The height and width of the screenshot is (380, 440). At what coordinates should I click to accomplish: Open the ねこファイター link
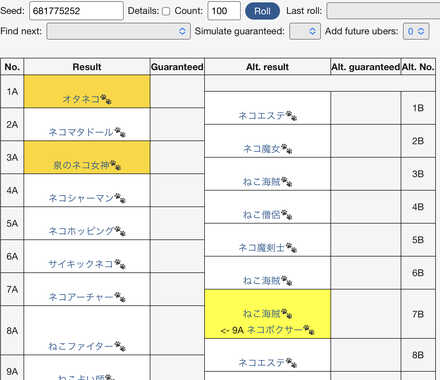tap(81, 346)
